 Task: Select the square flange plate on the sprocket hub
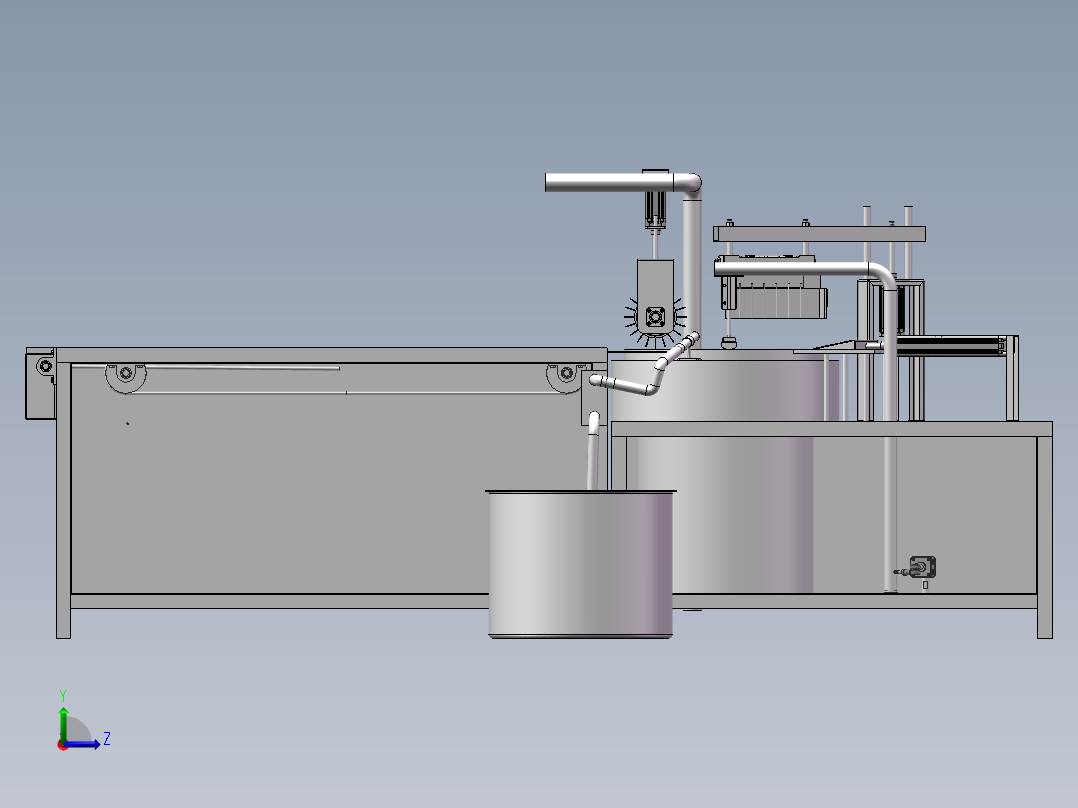[x=657, y=315]
